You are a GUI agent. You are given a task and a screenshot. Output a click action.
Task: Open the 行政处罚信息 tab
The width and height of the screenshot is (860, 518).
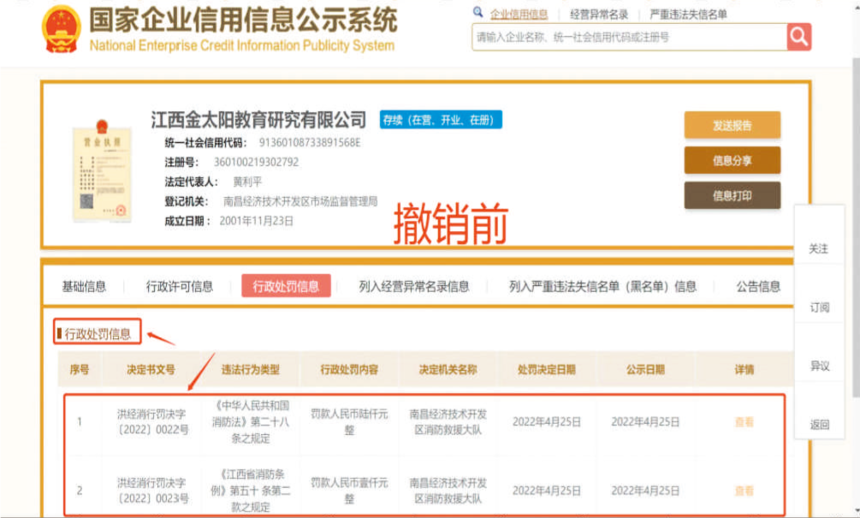click(286, 286)
